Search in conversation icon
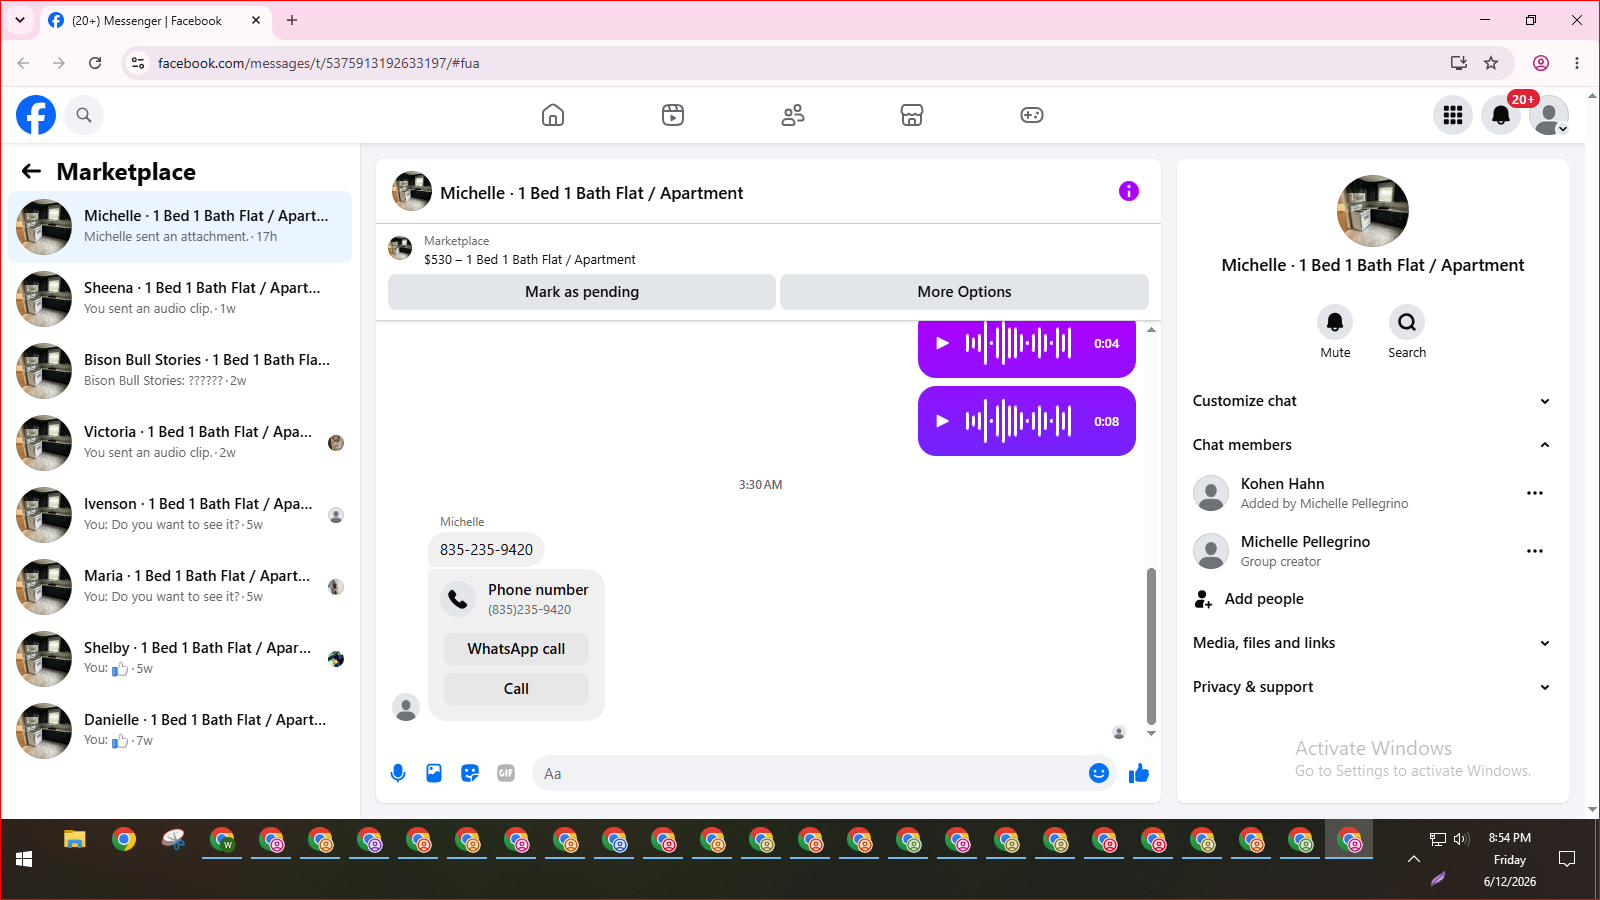 click(x=1407, y=322)
